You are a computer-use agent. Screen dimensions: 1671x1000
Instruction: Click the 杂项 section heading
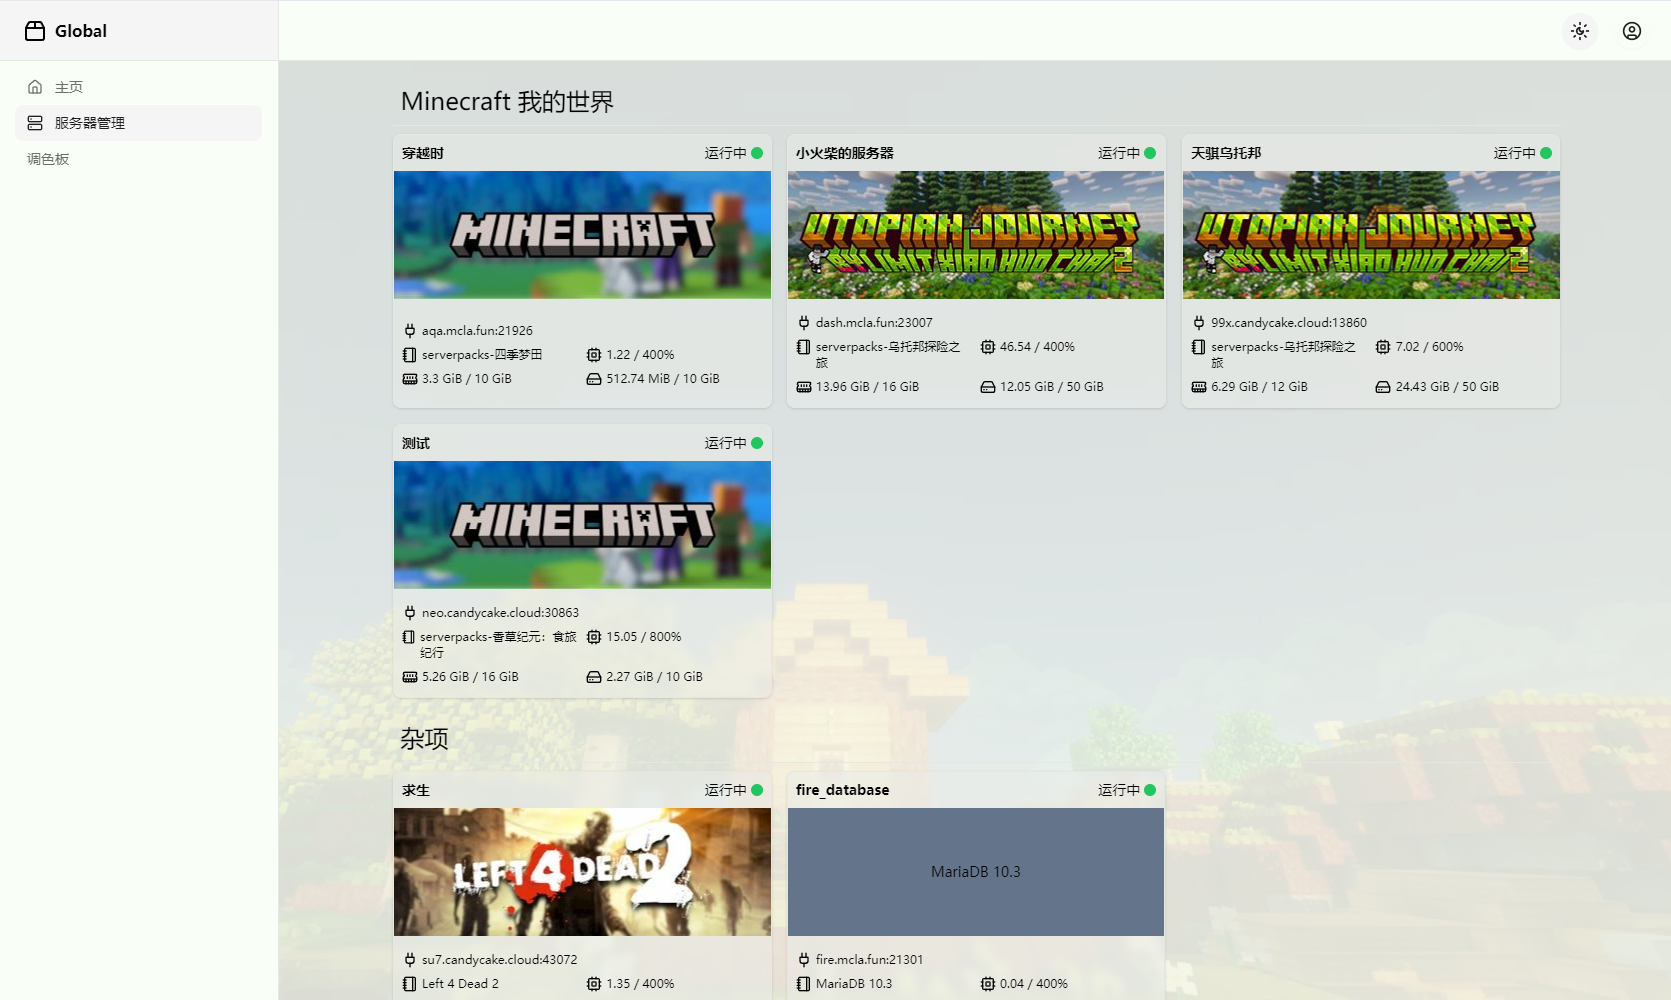click(424, 739)
